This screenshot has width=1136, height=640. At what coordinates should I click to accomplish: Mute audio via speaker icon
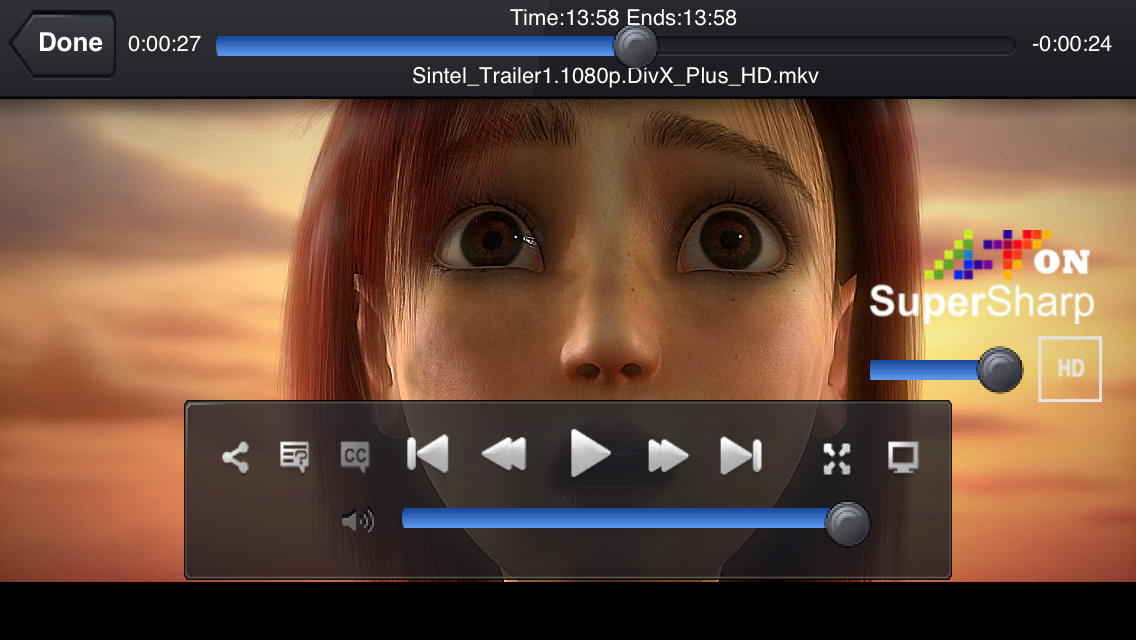coord(358,520)
